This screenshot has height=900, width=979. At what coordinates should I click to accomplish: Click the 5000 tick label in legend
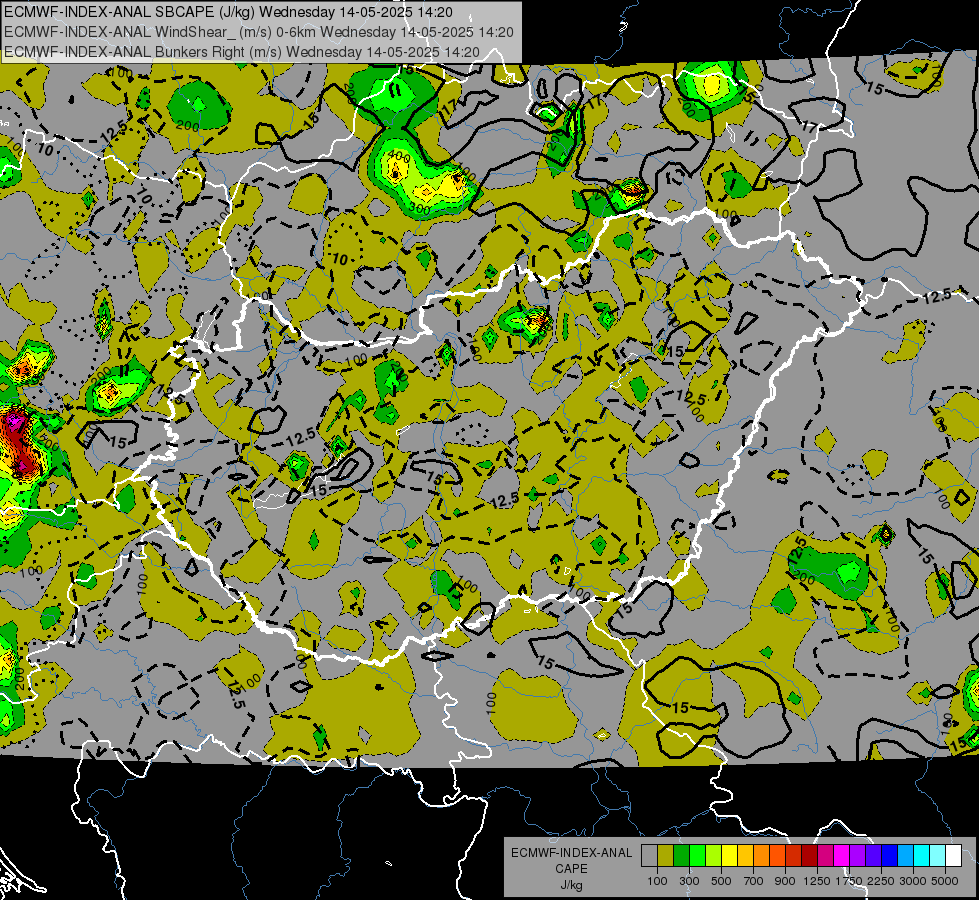point(944,881)
